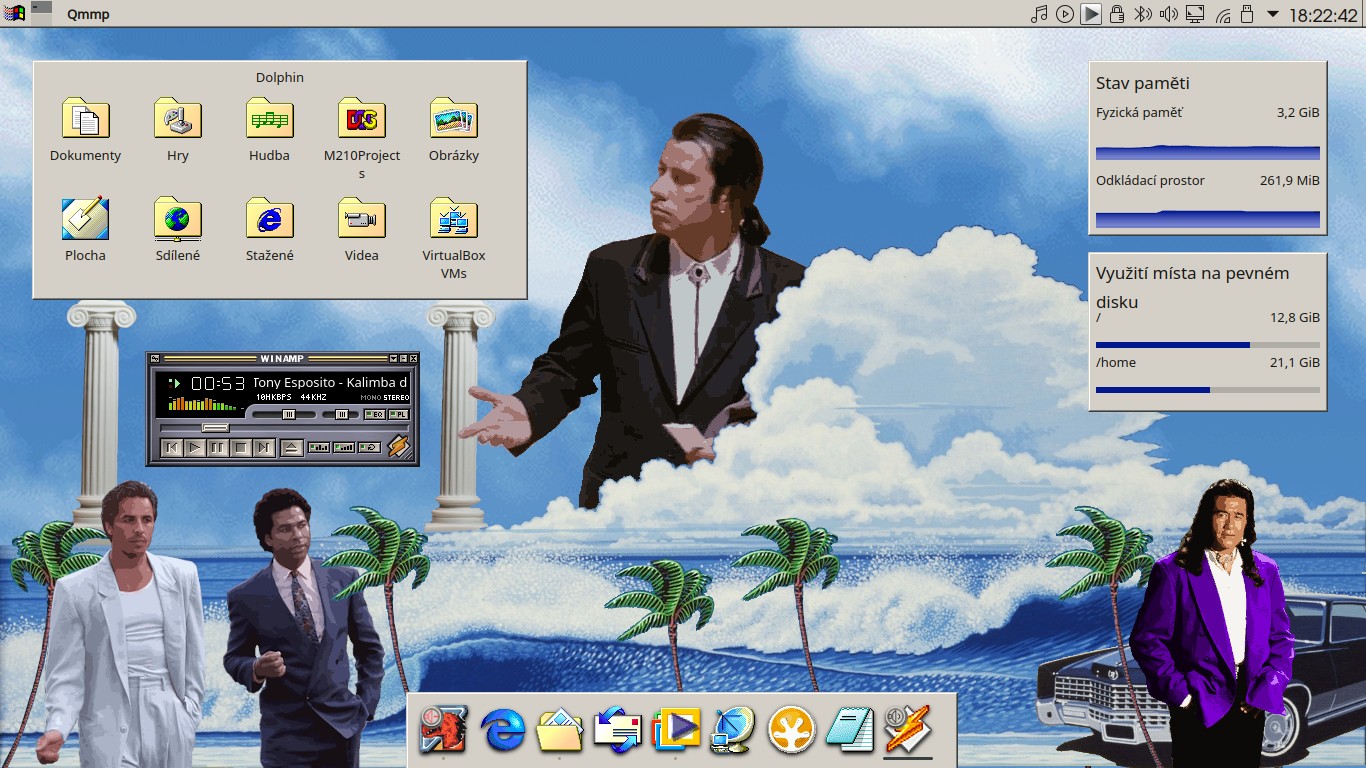
Task: Toggle repeat in Winamp
Action: pyautogui.click(x=369, y=447)
